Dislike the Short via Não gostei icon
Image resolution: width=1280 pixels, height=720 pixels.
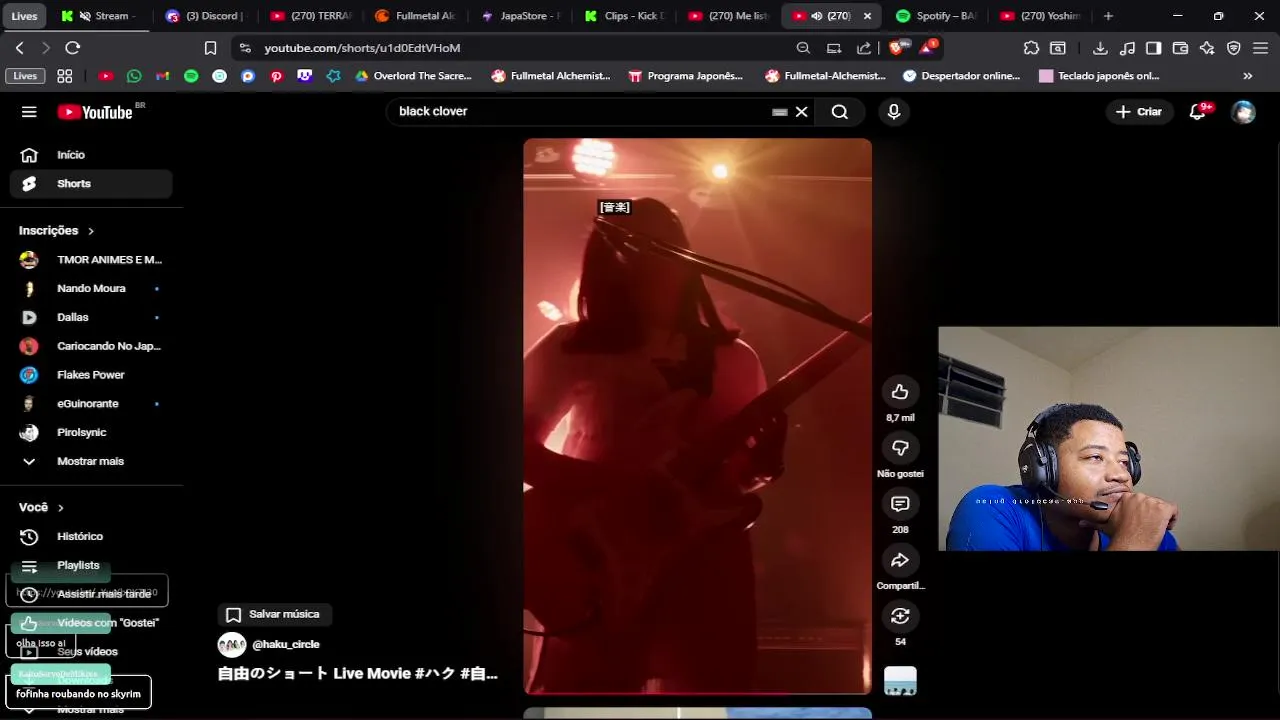point(900,448)
